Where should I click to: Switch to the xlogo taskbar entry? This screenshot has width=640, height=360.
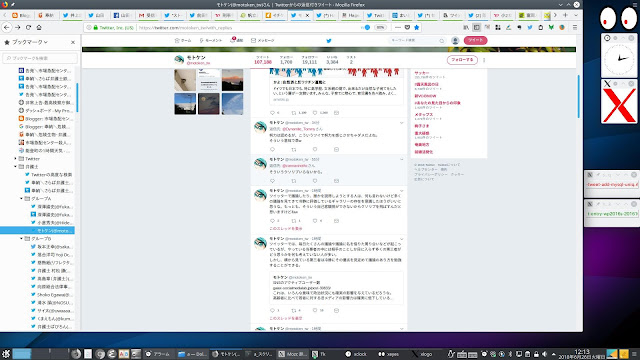(x=422, y=354)
